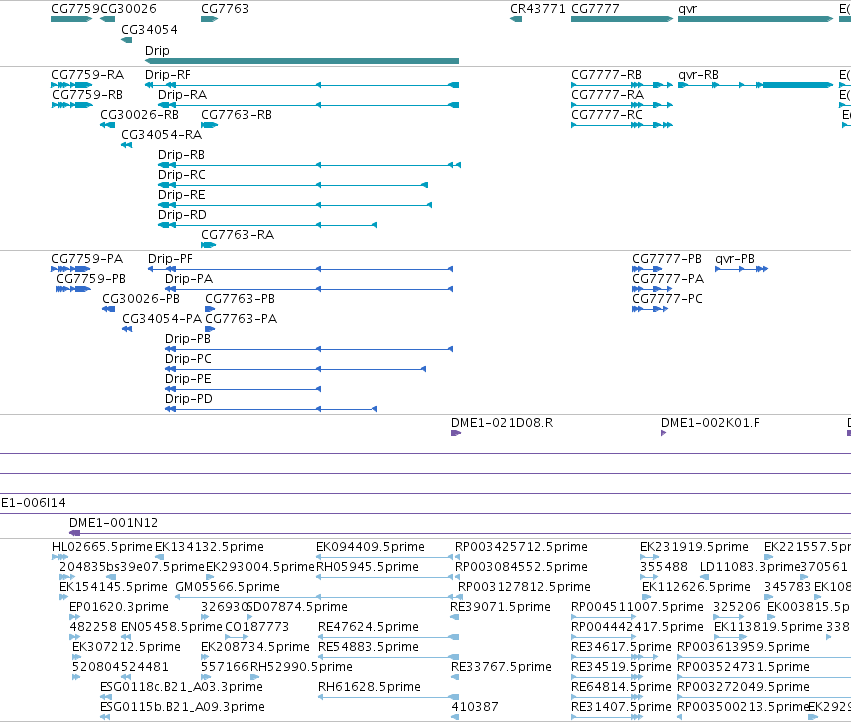Select the ESG0115b.B21_A09.3prime EST label

[182, 707]
